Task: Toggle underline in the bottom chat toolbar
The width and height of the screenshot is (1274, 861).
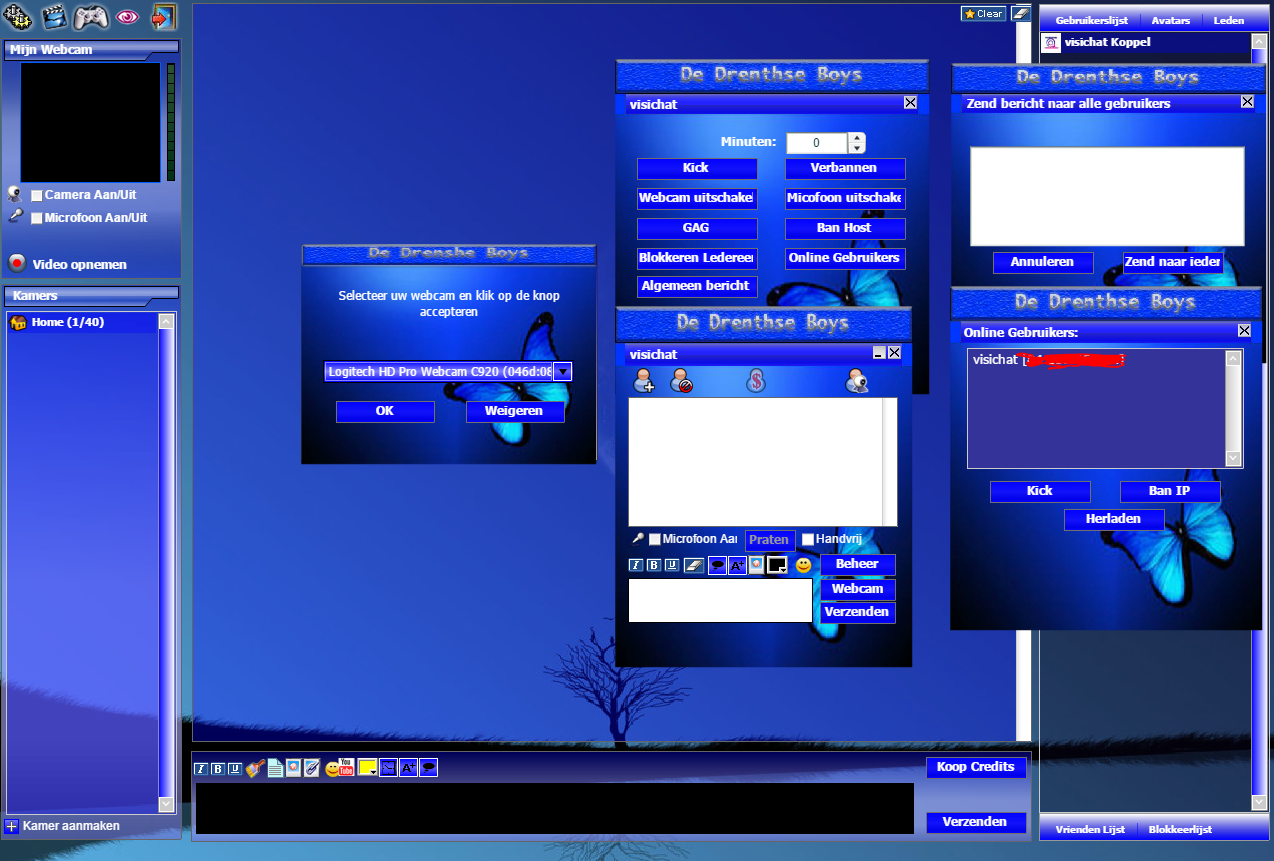Action: (235, 768)
